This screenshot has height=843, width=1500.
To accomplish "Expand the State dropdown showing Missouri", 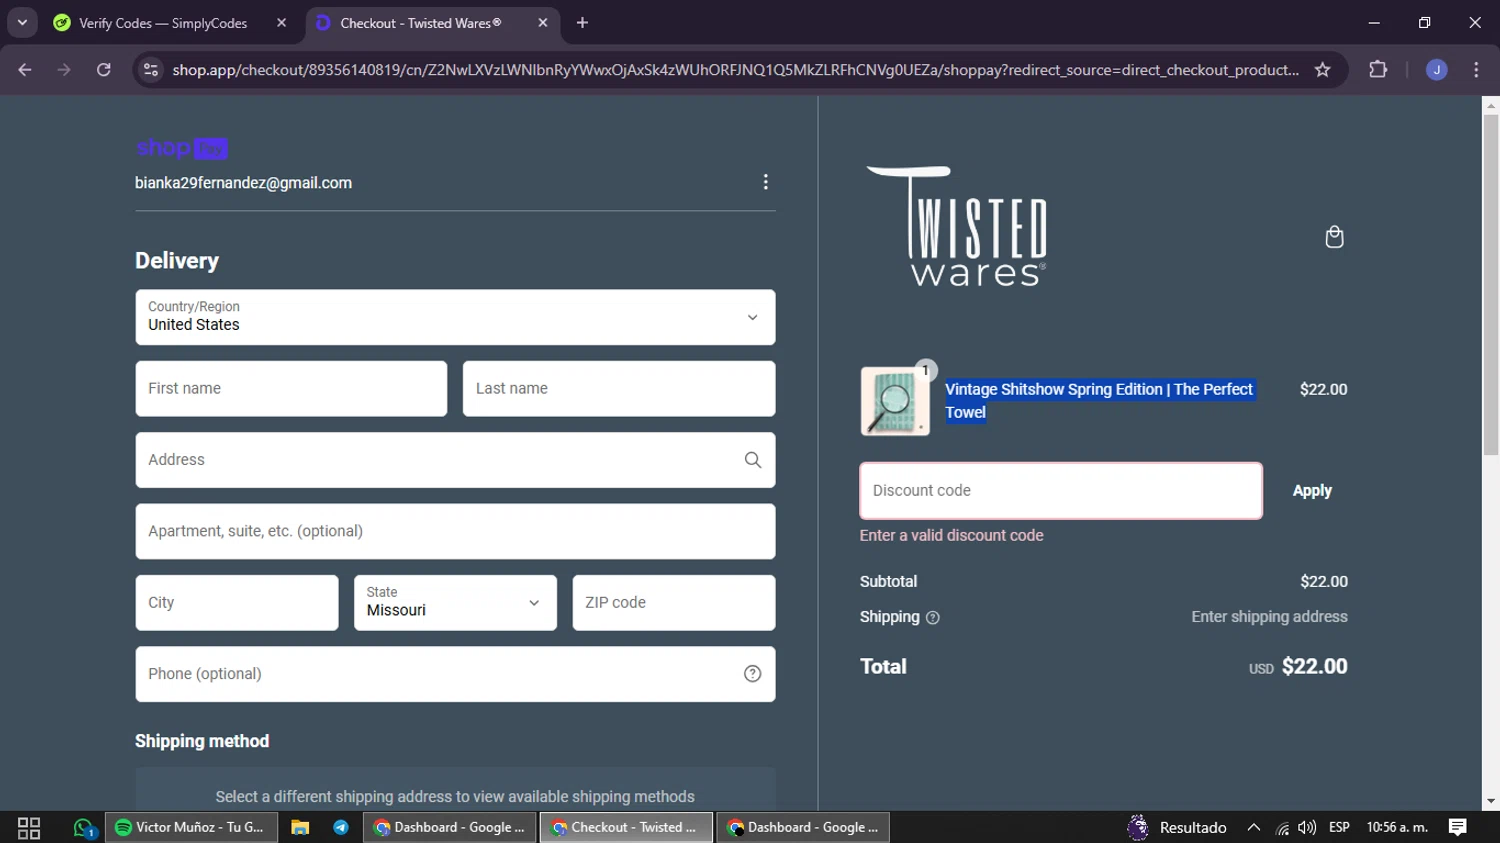I will click(x=455, y=603).
